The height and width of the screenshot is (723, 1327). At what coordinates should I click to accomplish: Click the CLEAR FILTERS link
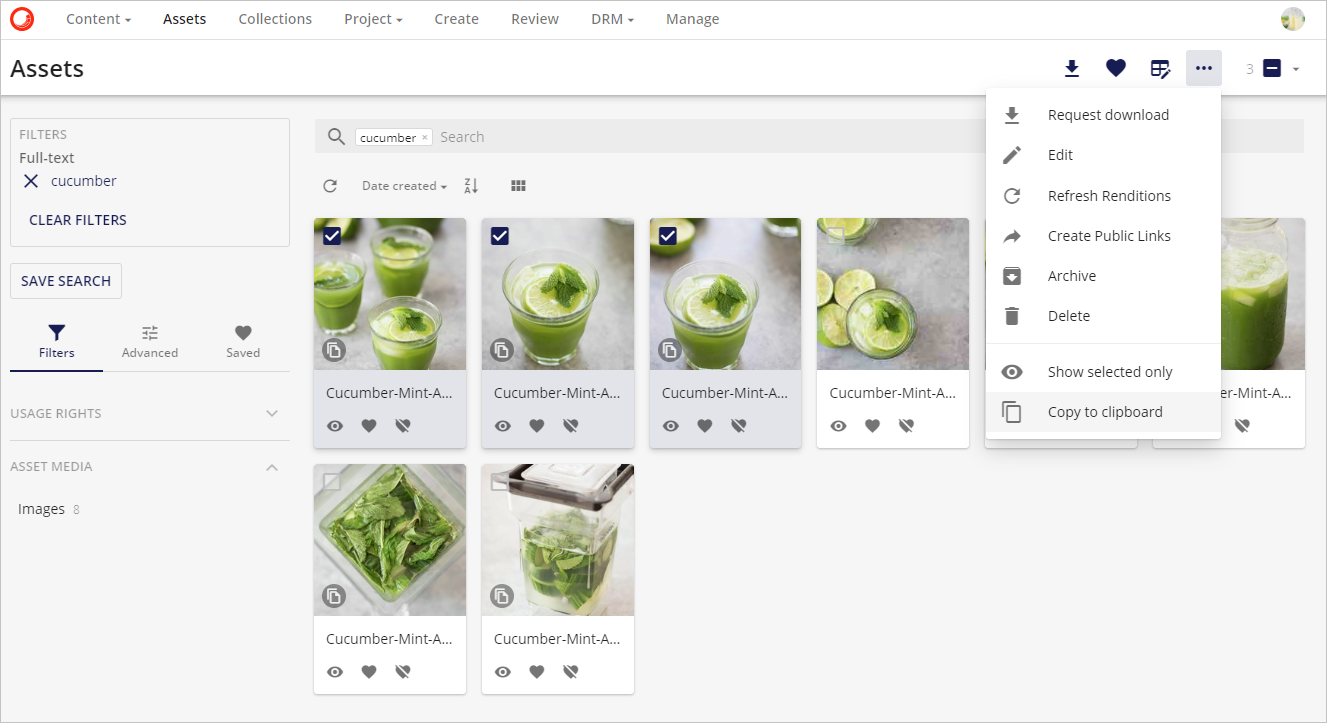78,220
